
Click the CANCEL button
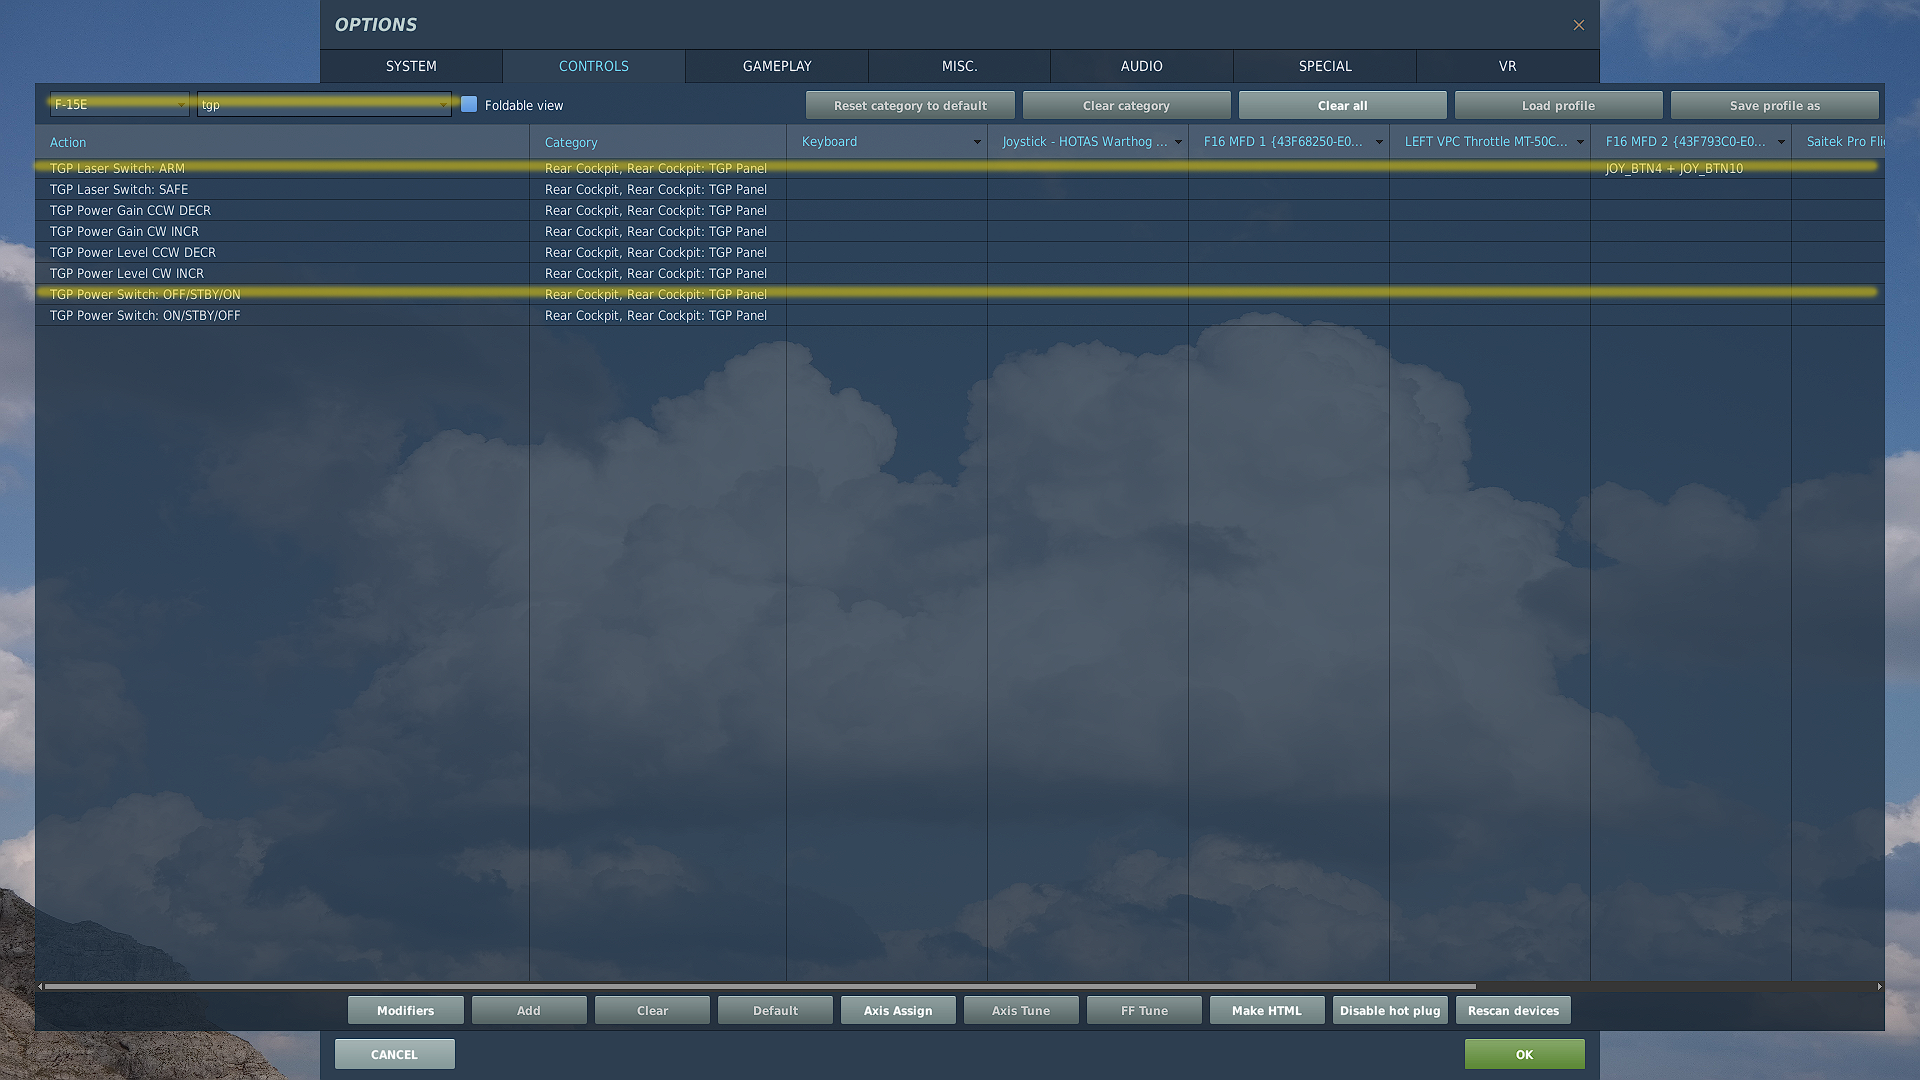coord(394,1054)
